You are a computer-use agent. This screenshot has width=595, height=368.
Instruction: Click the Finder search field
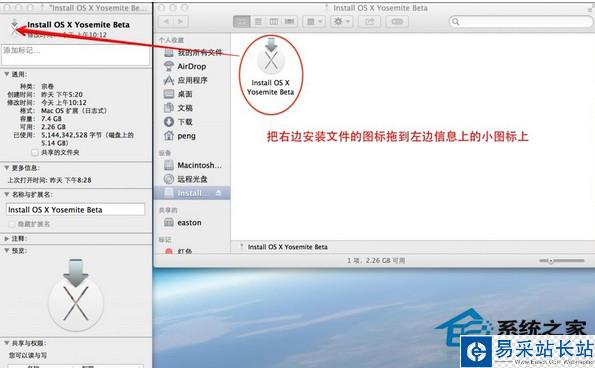click(521, 21)
